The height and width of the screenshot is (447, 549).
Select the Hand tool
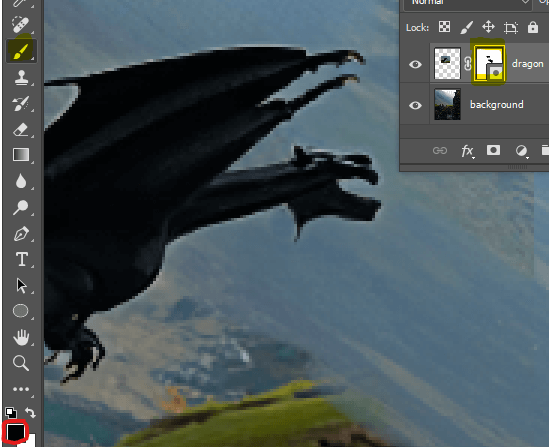(x=21, y=337)
